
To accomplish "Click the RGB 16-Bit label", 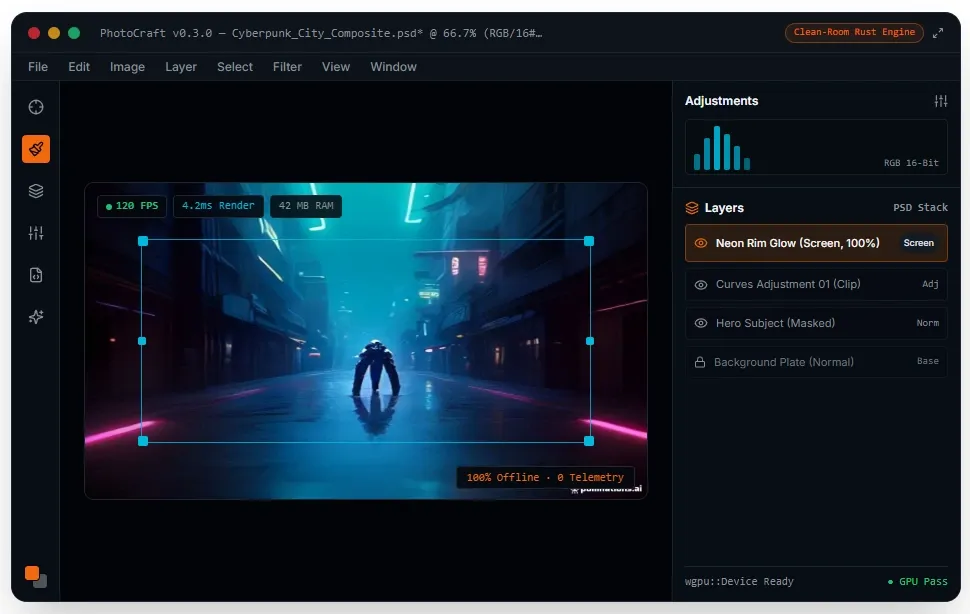I will point(911,163).
